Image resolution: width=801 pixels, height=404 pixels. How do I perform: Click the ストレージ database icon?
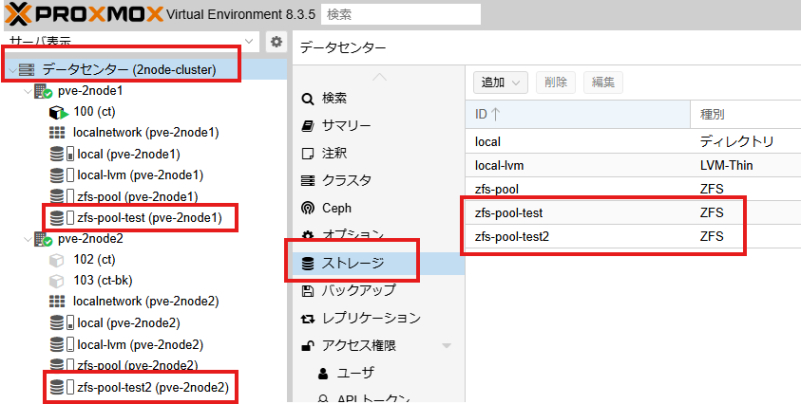click(308, 264)
